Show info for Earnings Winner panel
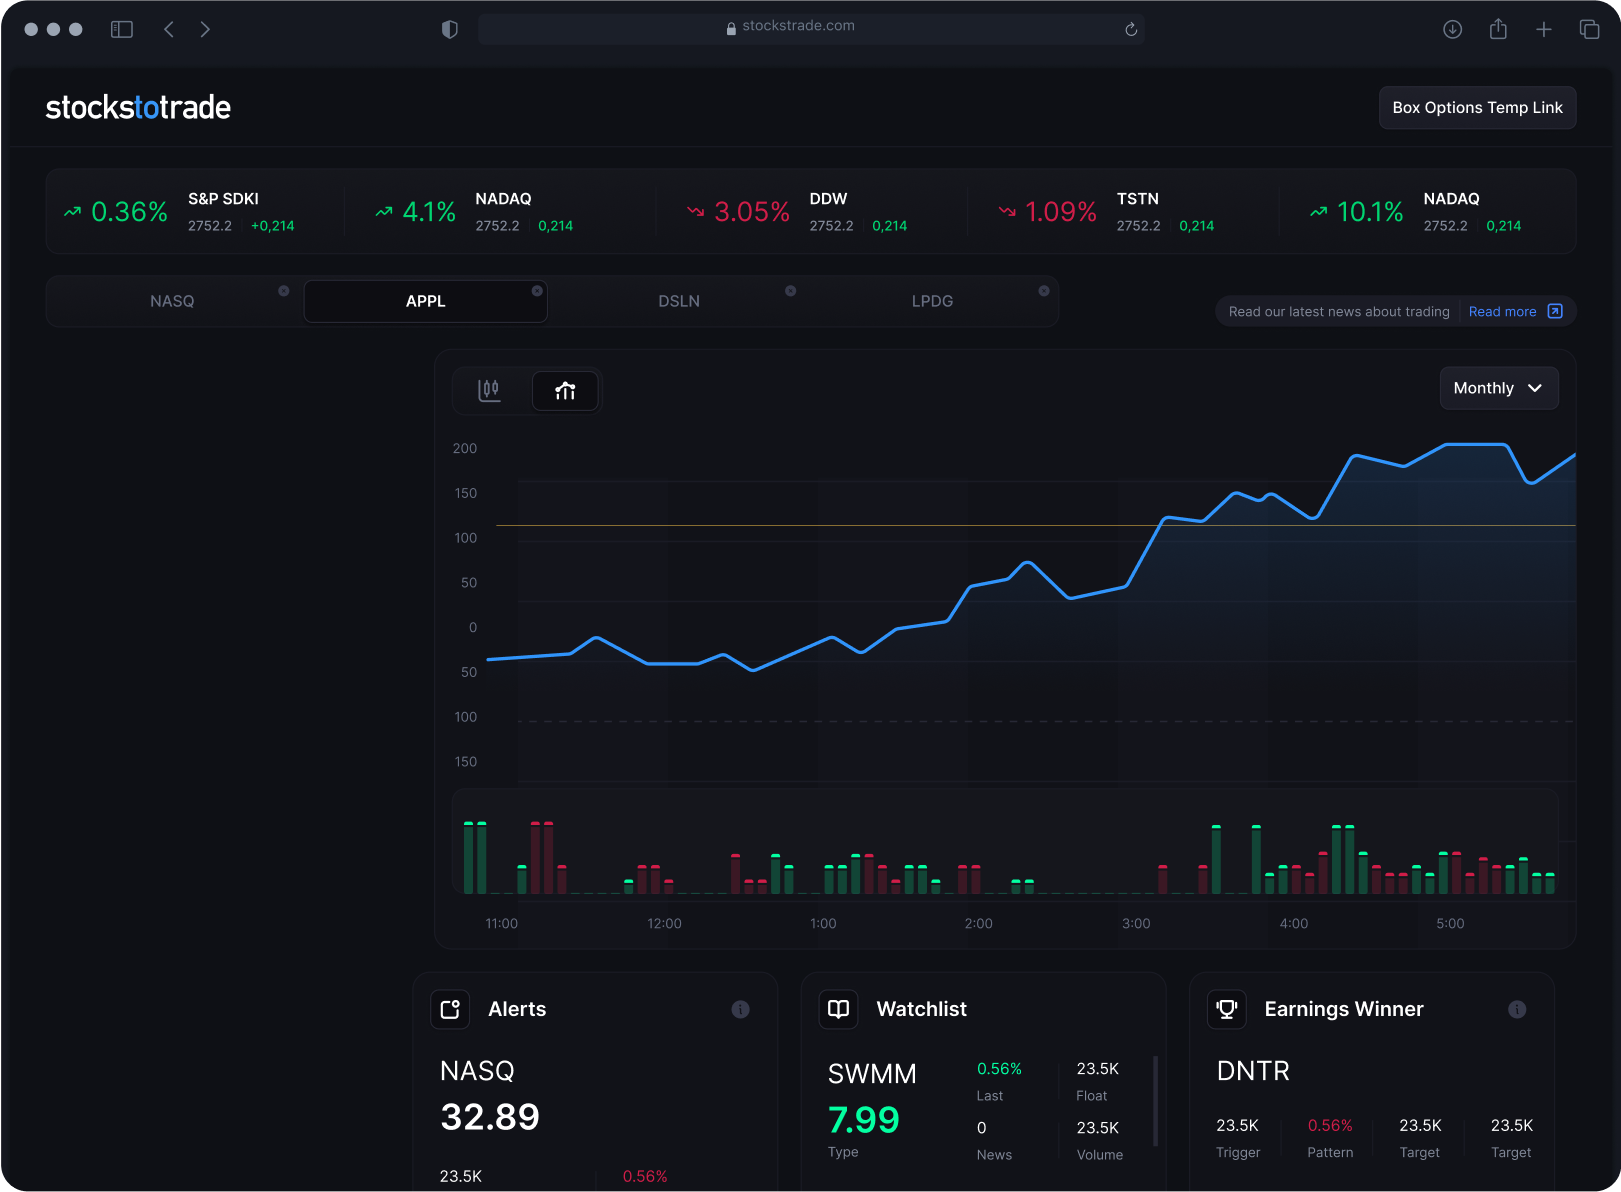Image resolution: width=1621 pixels, height=1192 pixels. coord(1516,1009)
